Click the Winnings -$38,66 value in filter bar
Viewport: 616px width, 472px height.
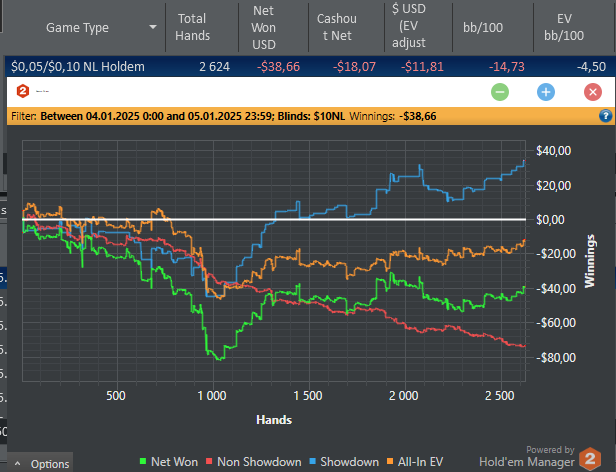[x=418, y=116]
